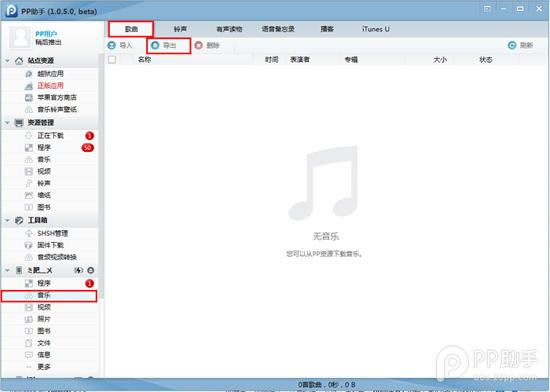Sort by the 表演者 column header
Screen dimensions: 550x392
tap(300, 60)
